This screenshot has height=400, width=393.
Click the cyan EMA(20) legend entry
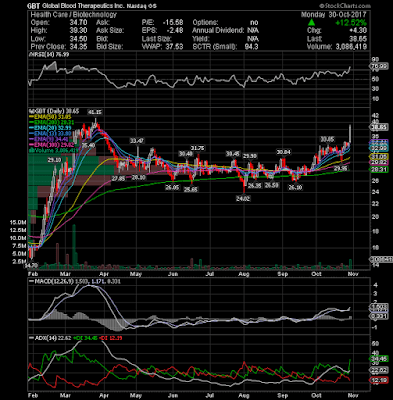pos(50,128)
